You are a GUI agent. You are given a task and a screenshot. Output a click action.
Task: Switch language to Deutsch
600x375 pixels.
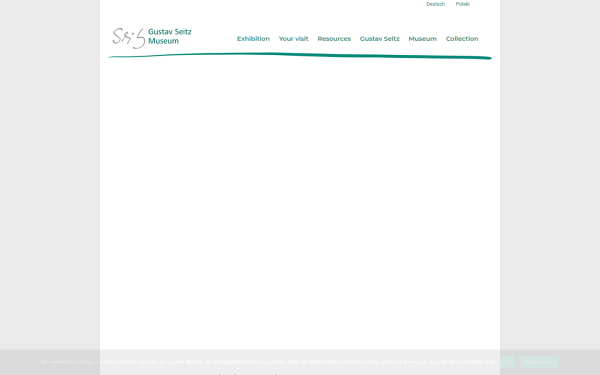pyautogui.click(x=436, y=4)
